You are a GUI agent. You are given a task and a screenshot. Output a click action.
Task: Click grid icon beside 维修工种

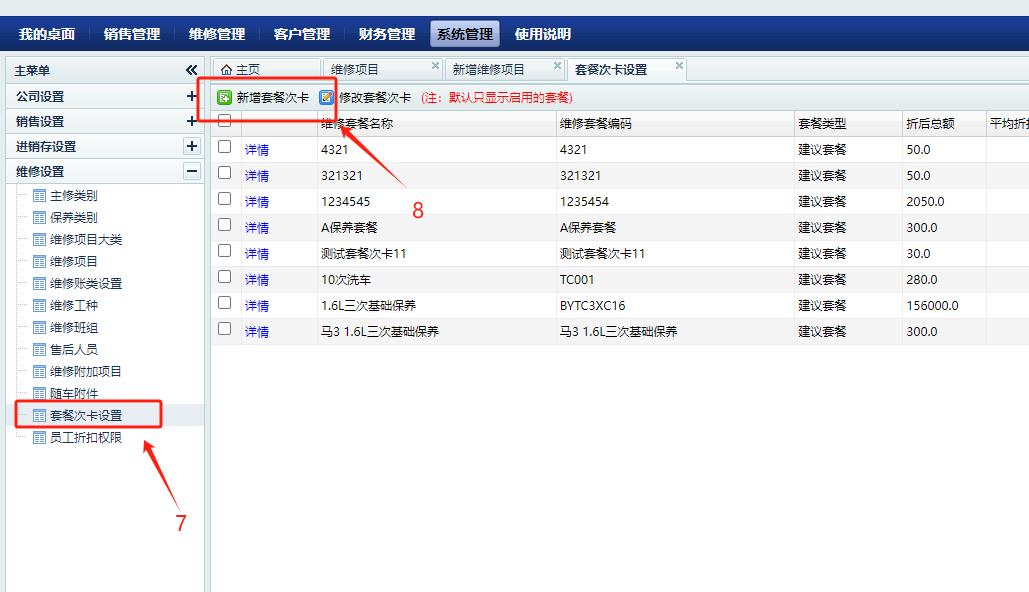pyautogui.click(x=39, y=306)
